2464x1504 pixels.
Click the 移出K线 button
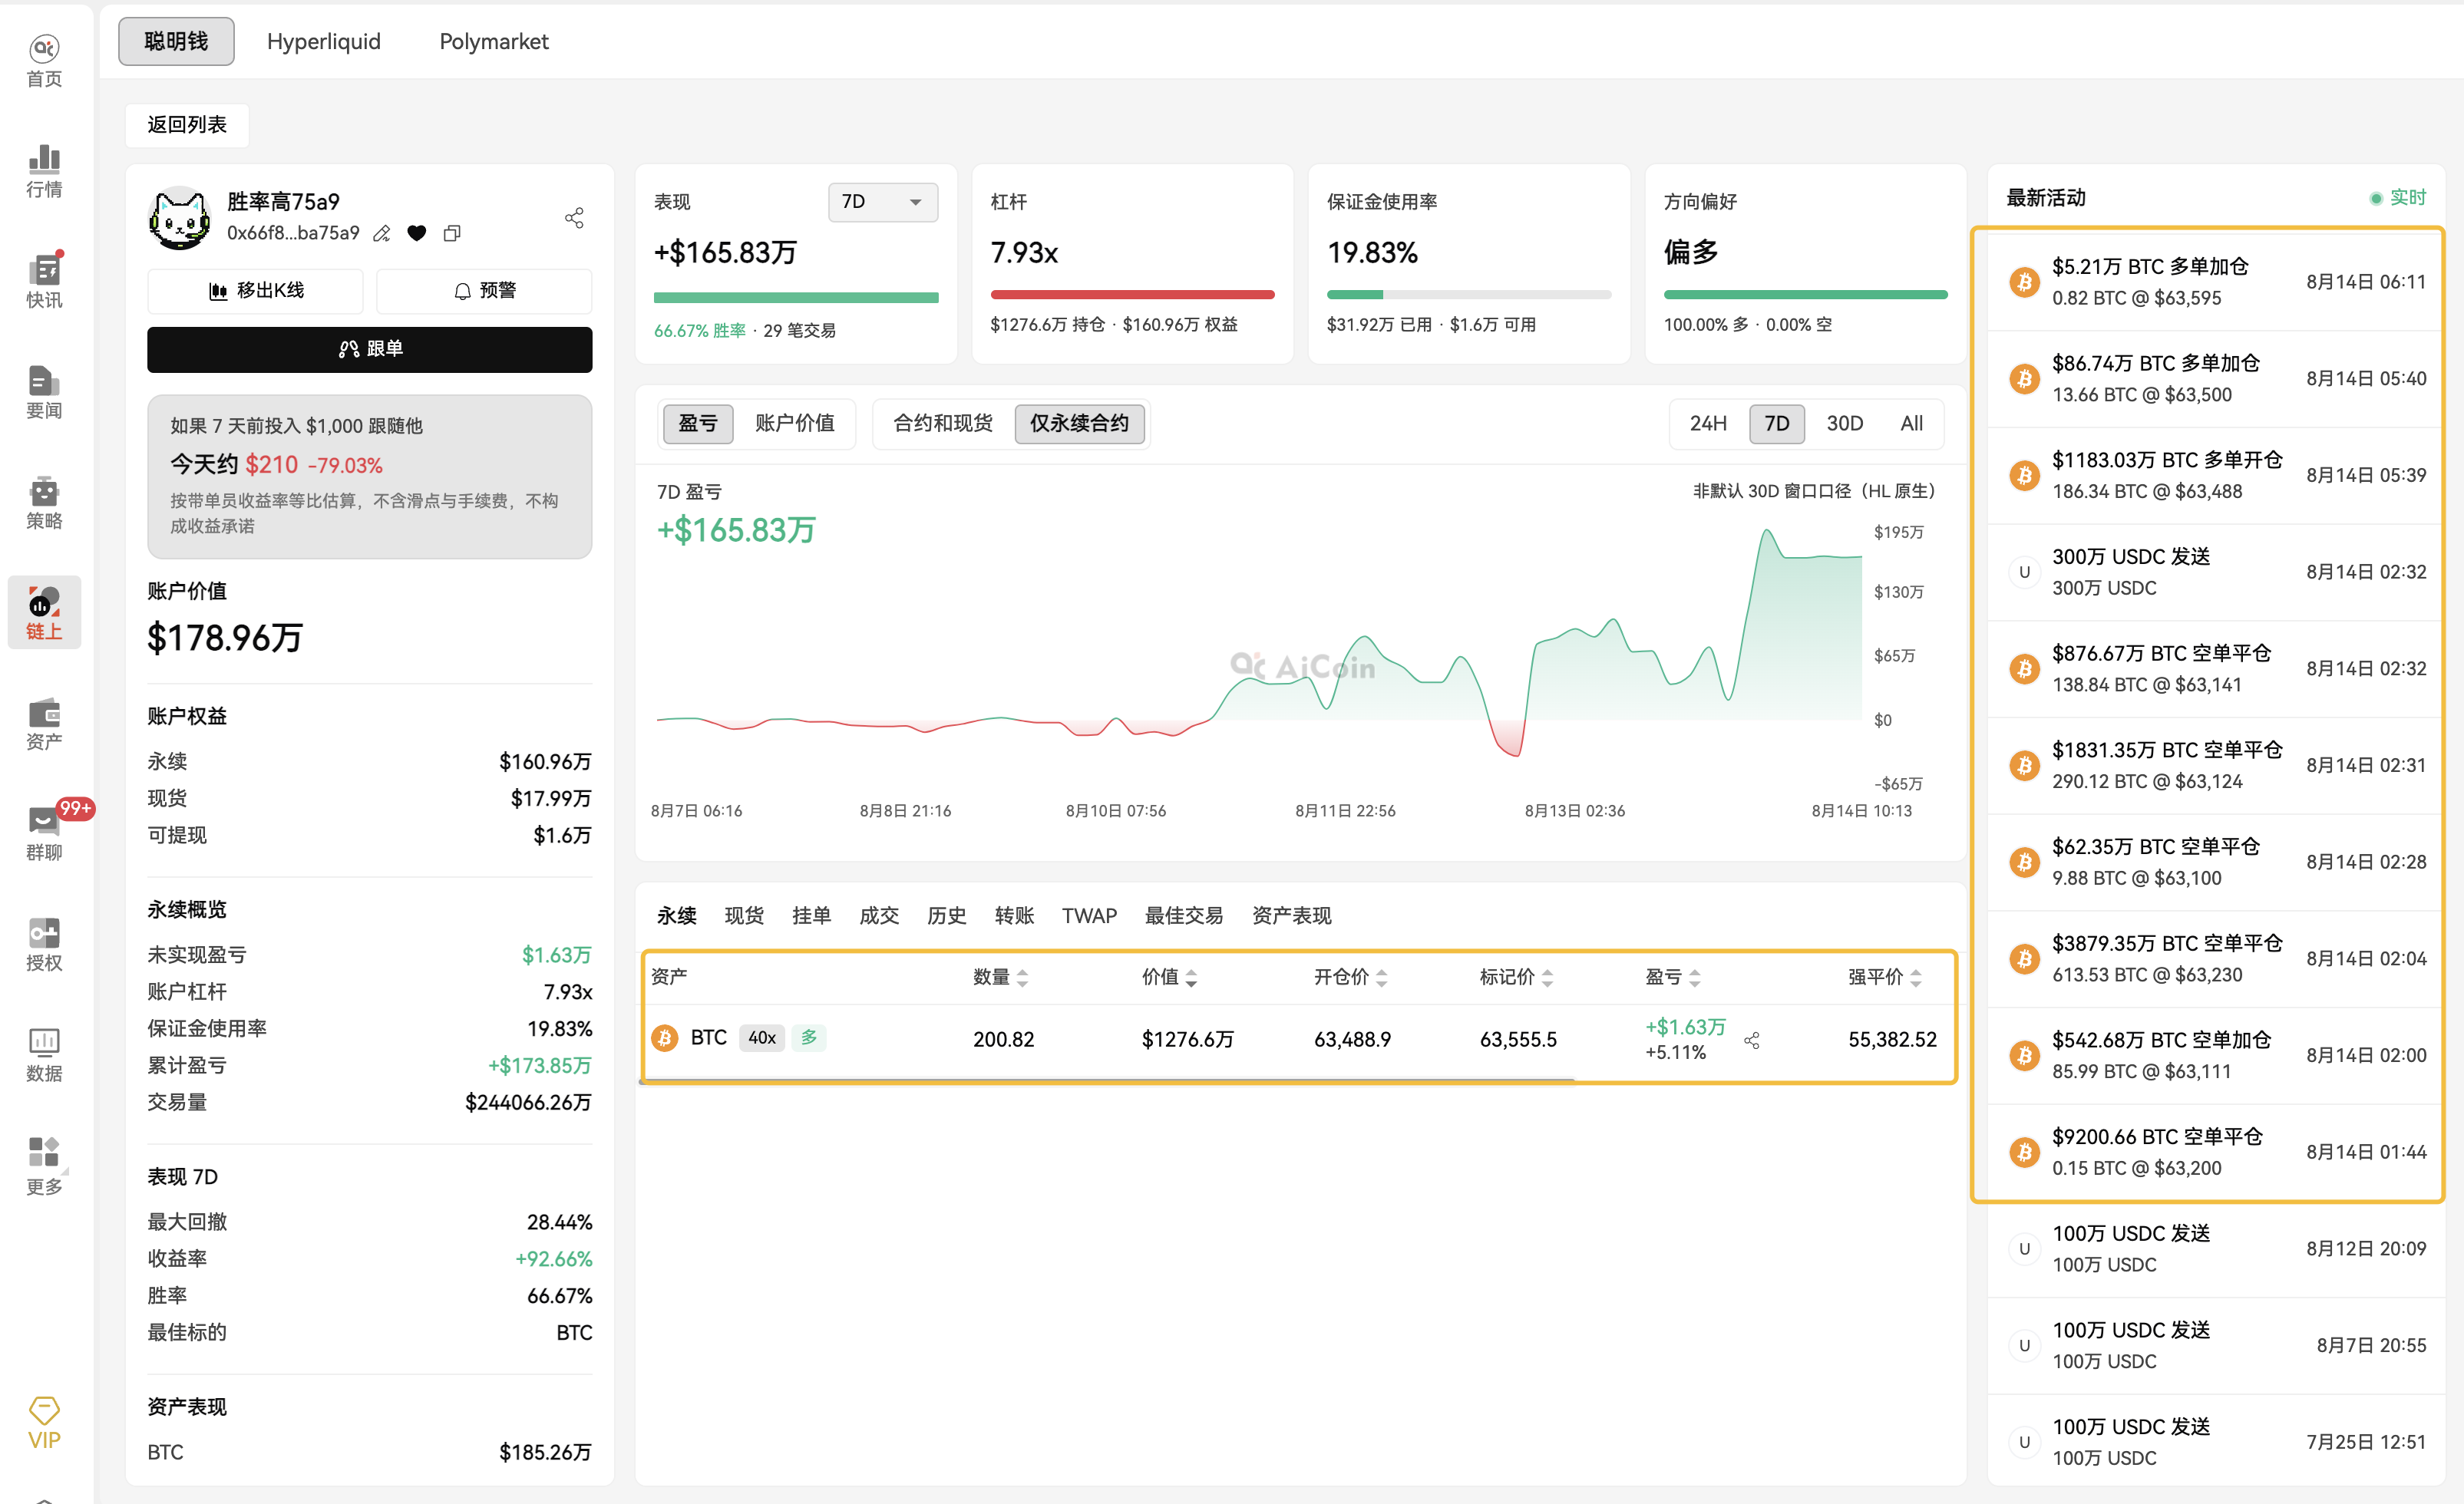click(256, 291)
